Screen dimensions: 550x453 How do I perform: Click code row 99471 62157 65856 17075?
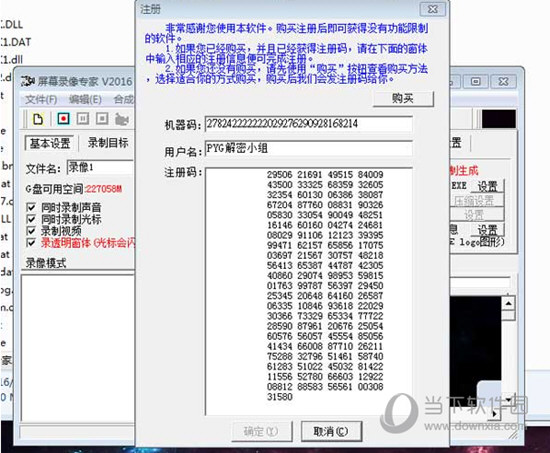pyautogui.click(x=325, y=245)
